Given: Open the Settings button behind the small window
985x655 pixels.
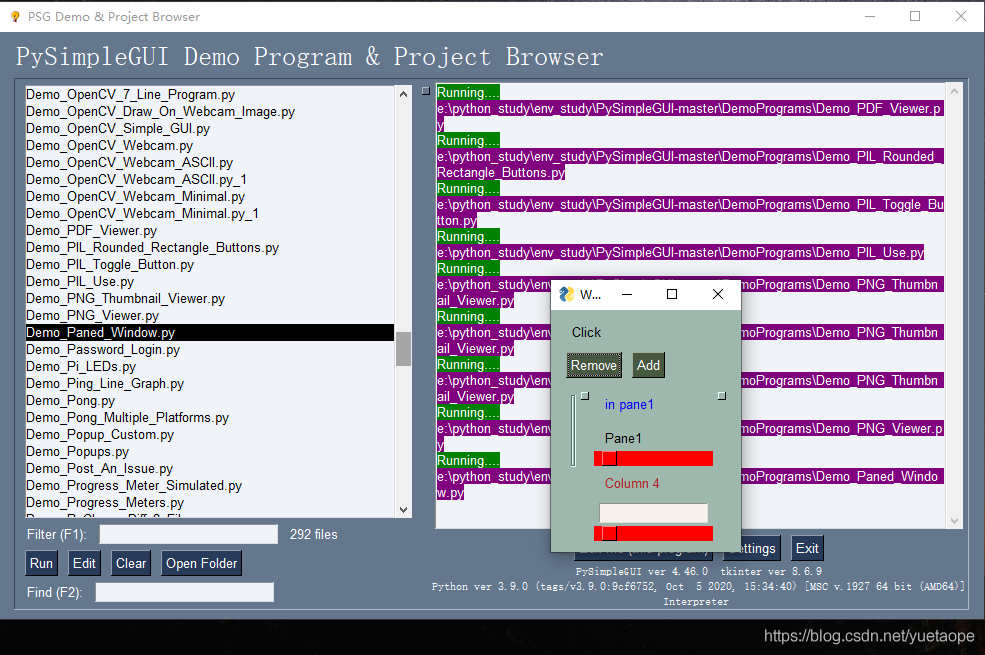Looking at the screenshot, I should point(761,548).
